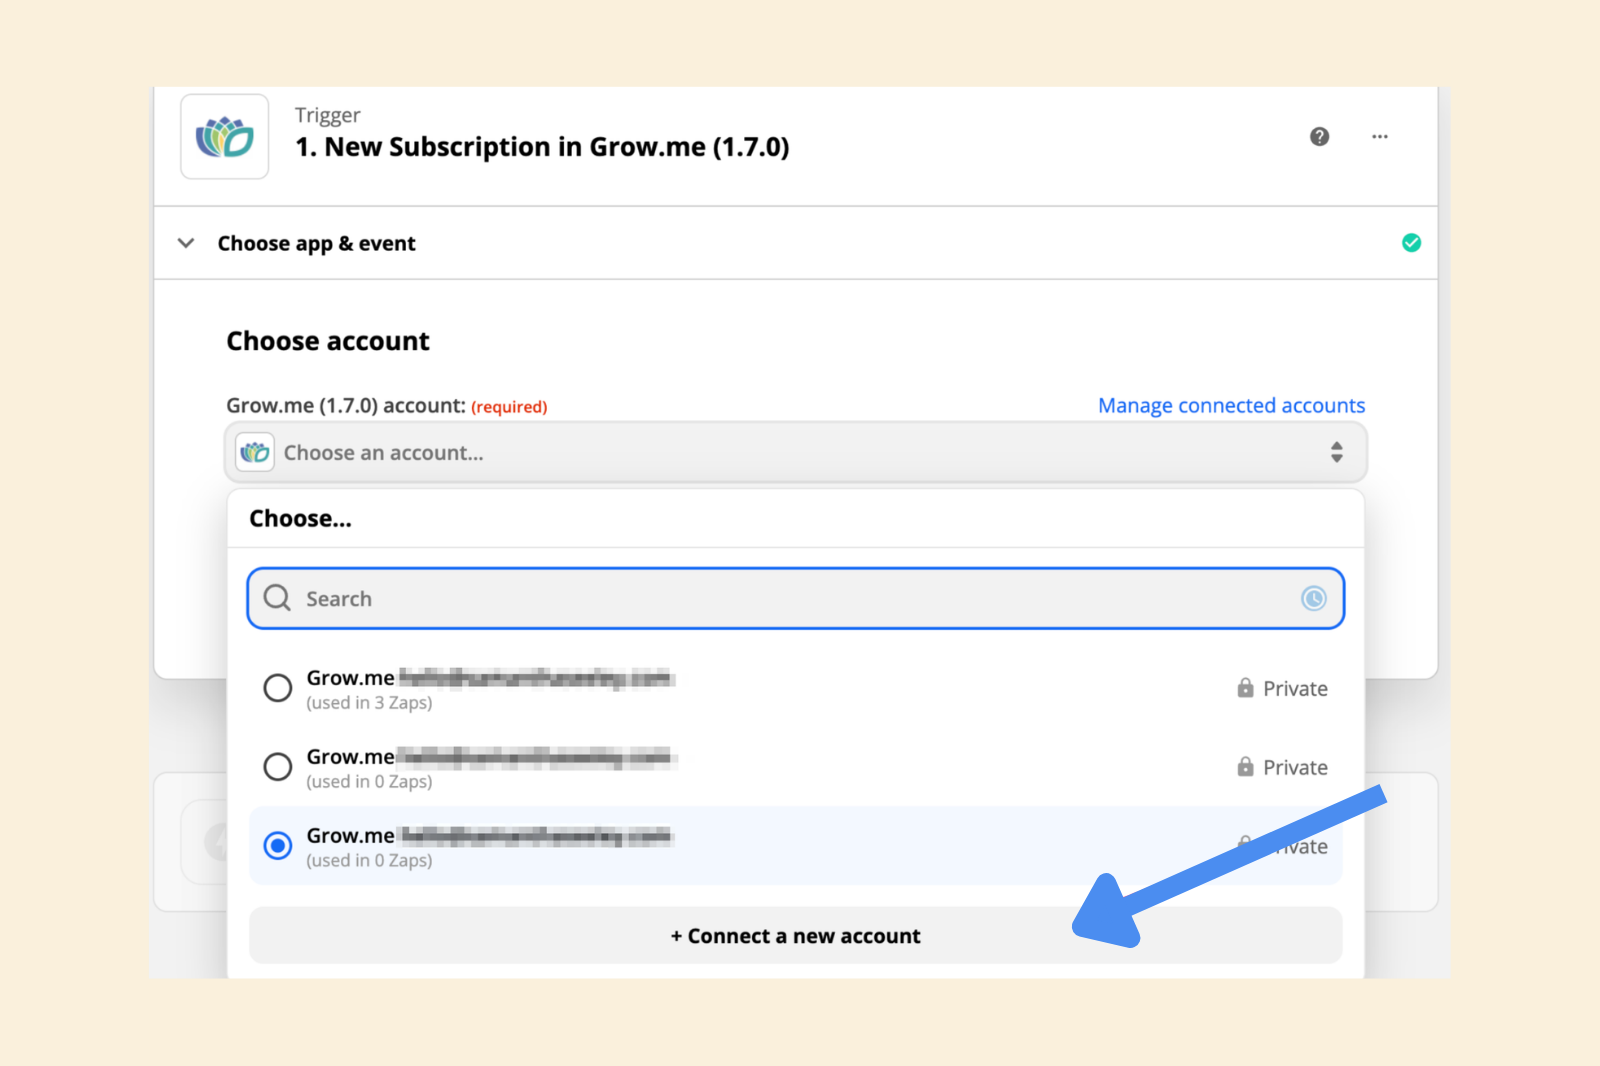Screen dimensions: 1600x1066
Task: Open the three-dot more options menu
Action: tap(1380, 137)
